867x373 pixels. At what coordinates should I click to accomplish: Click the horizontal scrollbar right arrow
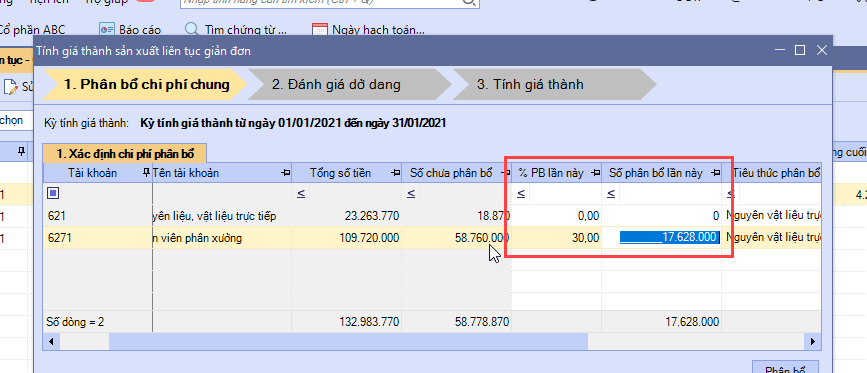click(813, 342)
